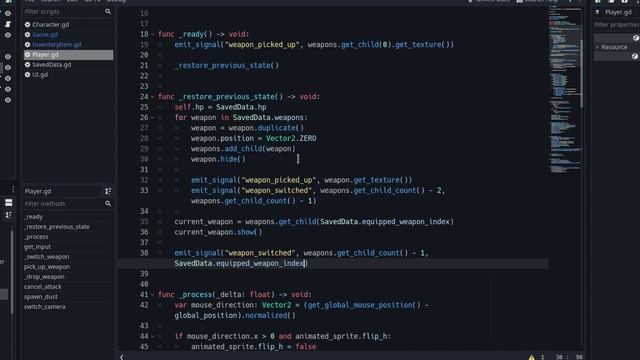The width and height of the screenshot is (640, 360).
Task: Fold the _process function at line 41
Action: click(153, 295)
